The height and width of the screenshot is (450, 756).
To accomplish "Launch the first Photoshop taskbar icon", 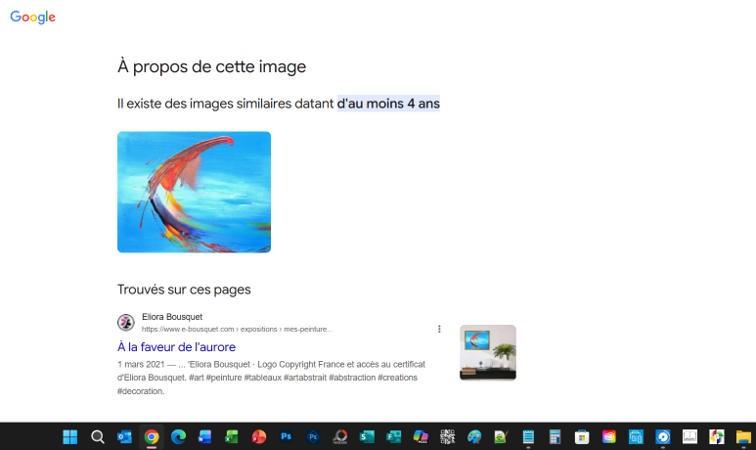I will (286, 437).
